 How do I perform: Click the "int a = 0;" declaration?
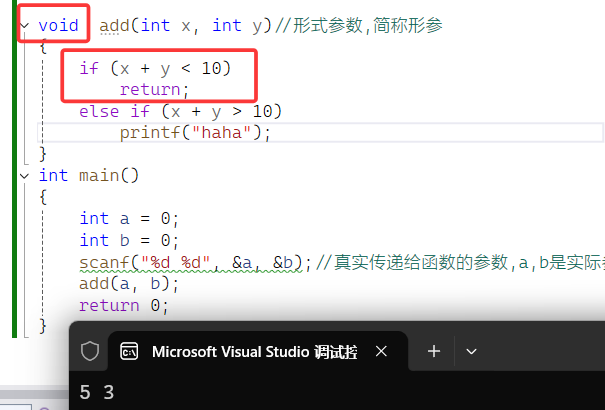[x=129, y=219]
